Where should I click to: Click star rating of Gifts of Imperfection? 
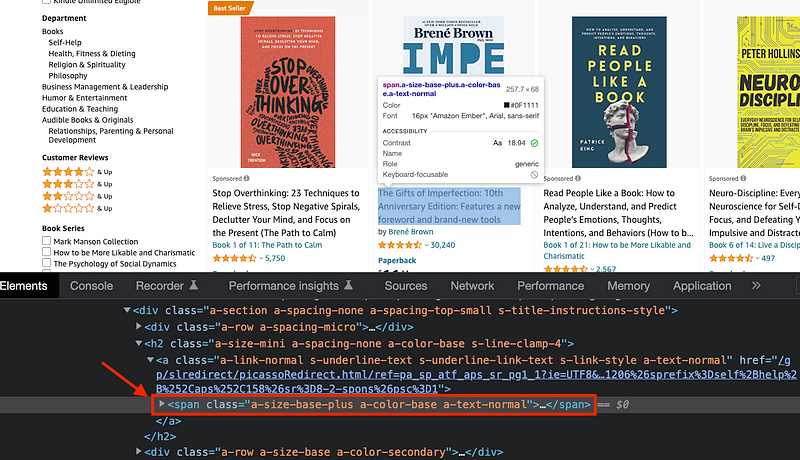pyautogui.click(x=399, y=245)
